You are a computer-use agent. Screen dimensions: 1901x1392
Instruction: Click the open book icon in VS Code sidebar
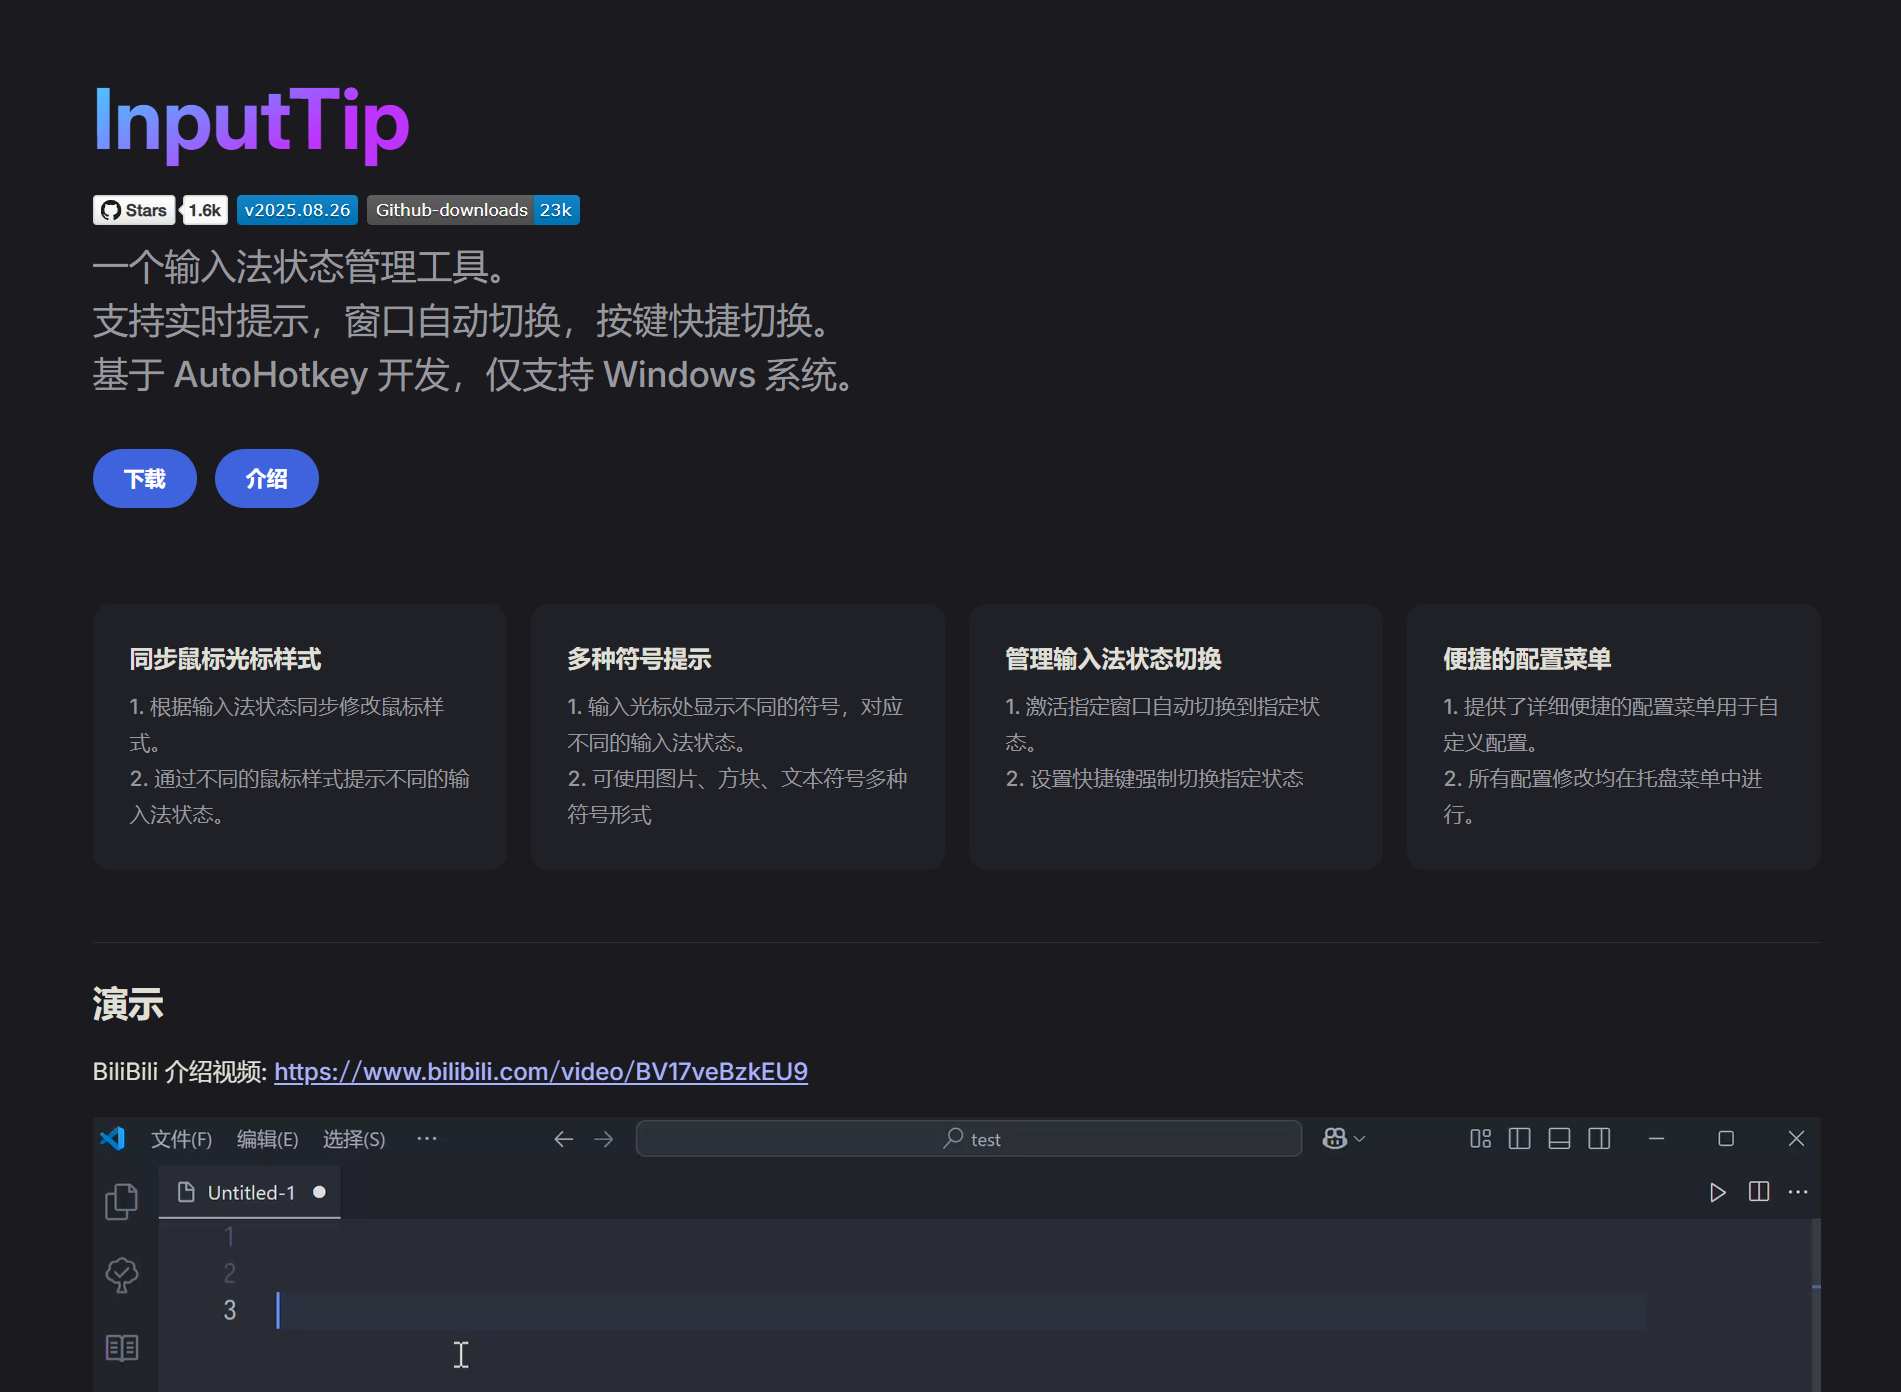[x=122, y=1348]
